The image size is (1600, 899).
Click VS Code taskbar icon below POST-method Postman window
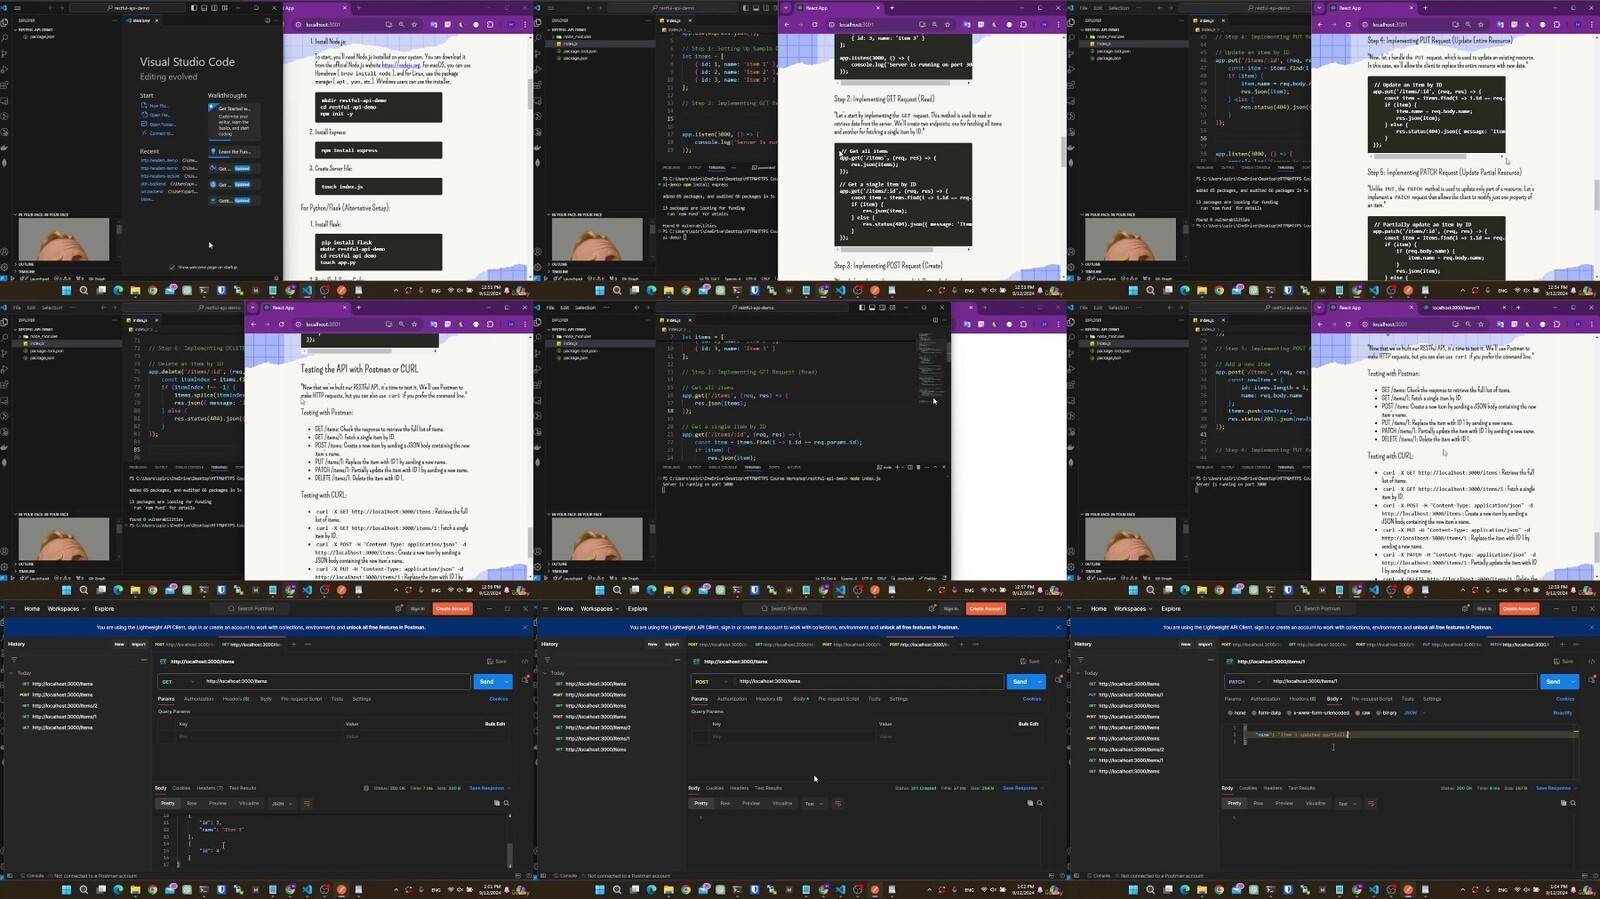(841, 889)
